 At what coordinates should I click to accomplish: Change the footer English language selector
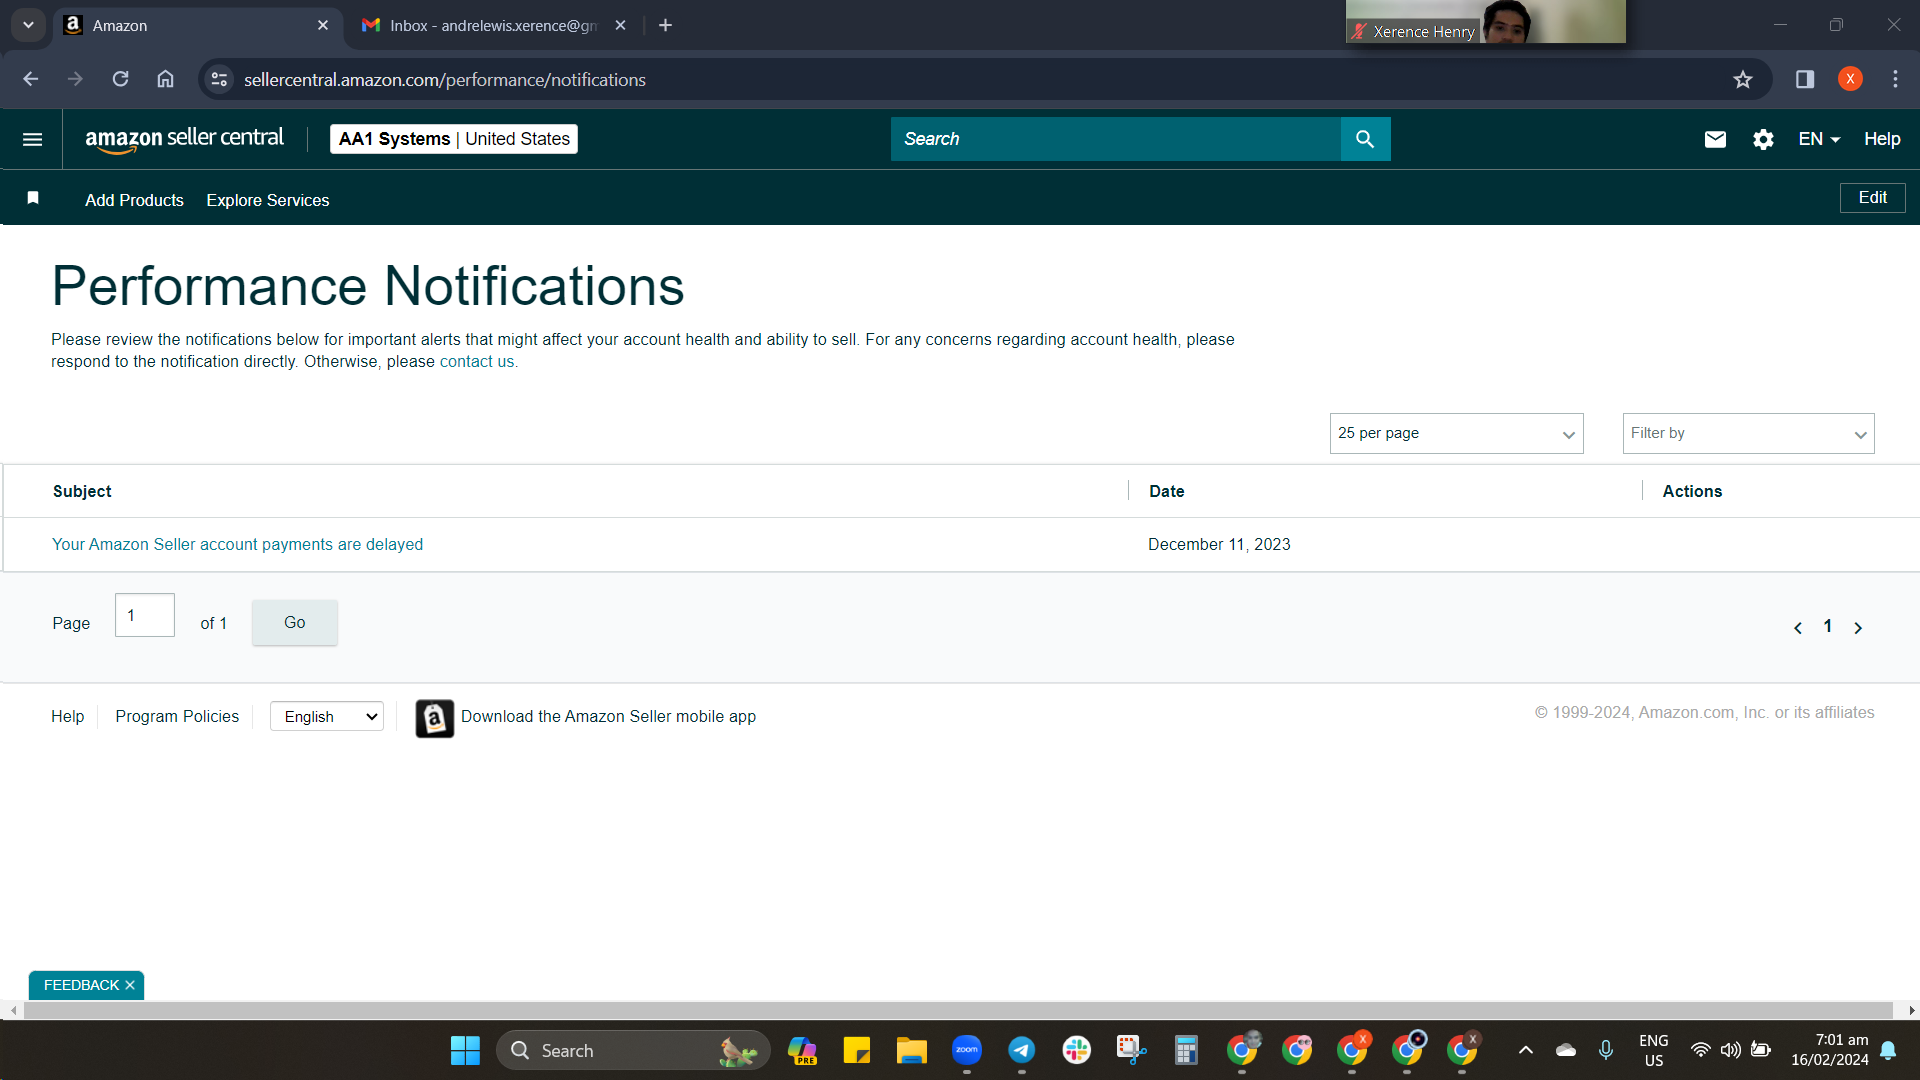pos(327,716)
